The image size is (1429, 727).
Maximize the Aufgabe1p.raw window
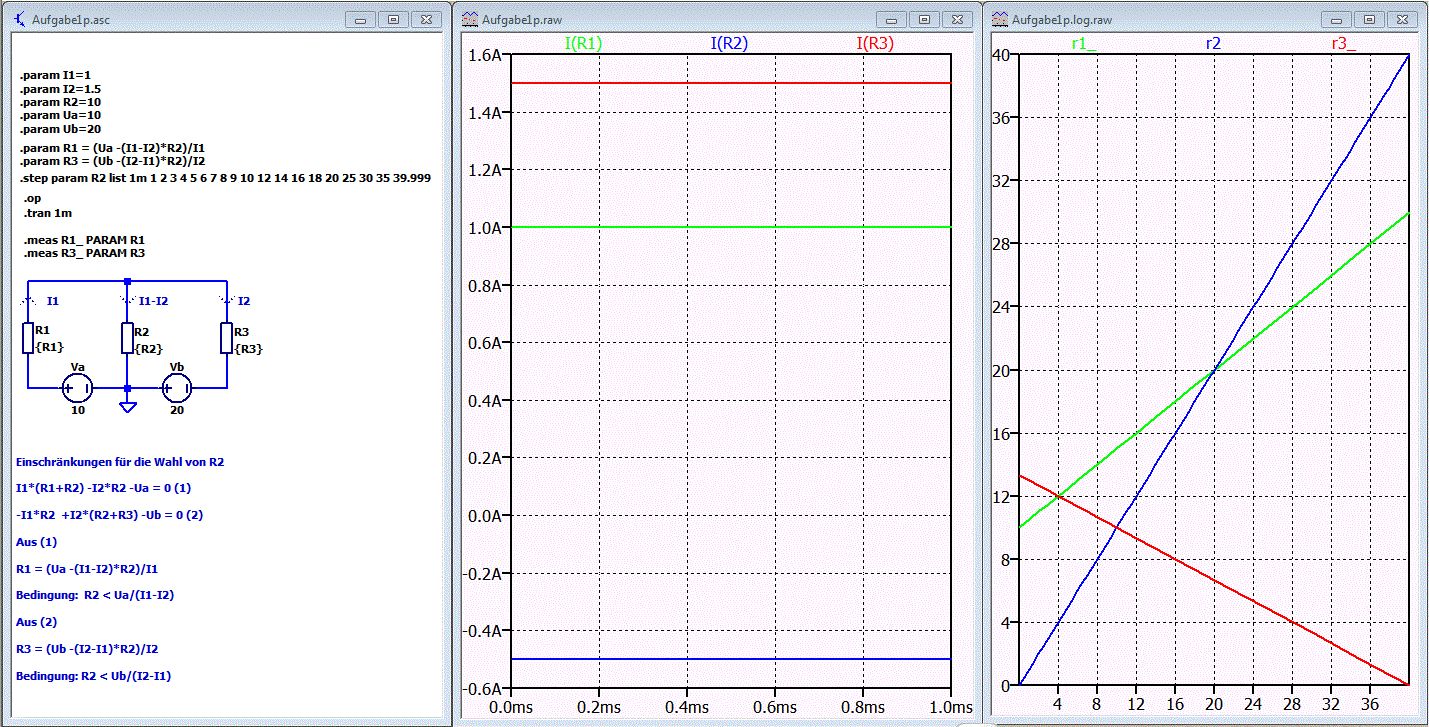point(924,19)
